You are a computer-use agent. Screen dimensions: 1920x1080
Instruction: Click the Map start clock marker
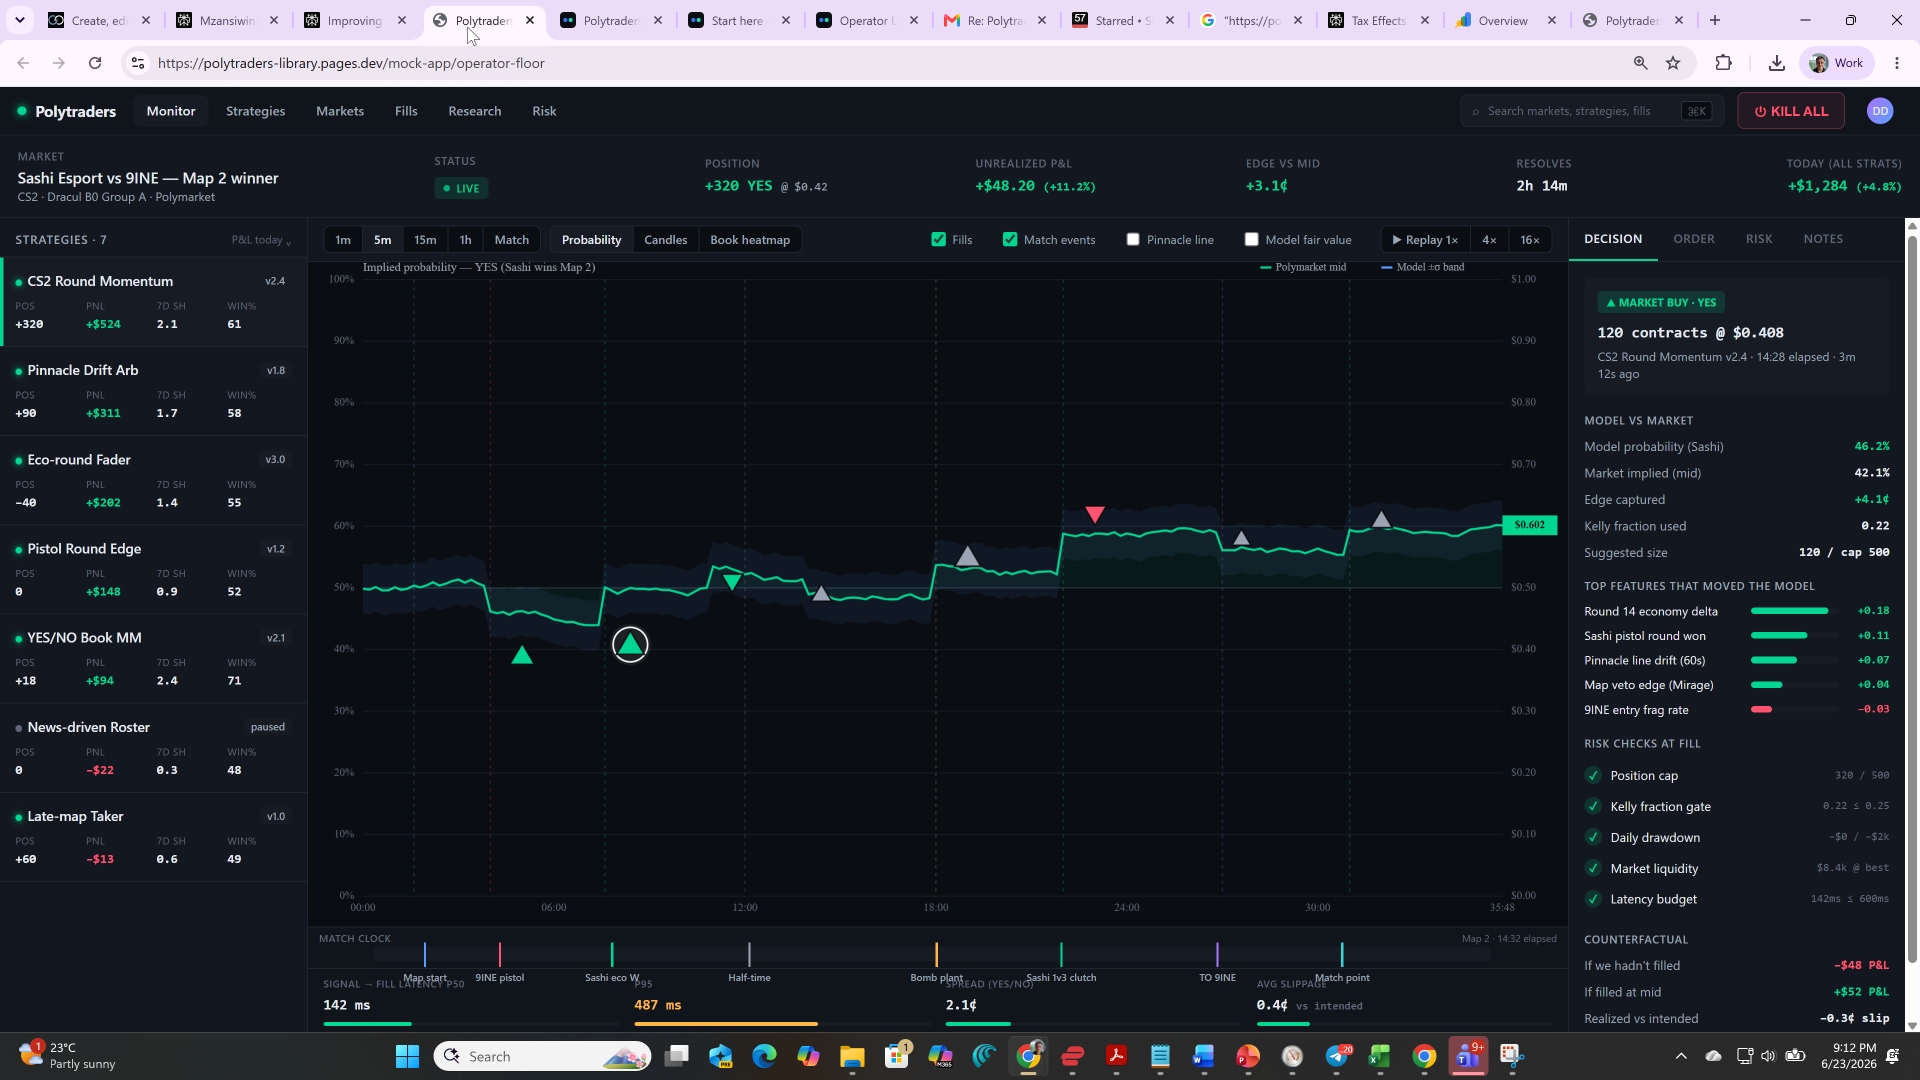pos(425,955)
